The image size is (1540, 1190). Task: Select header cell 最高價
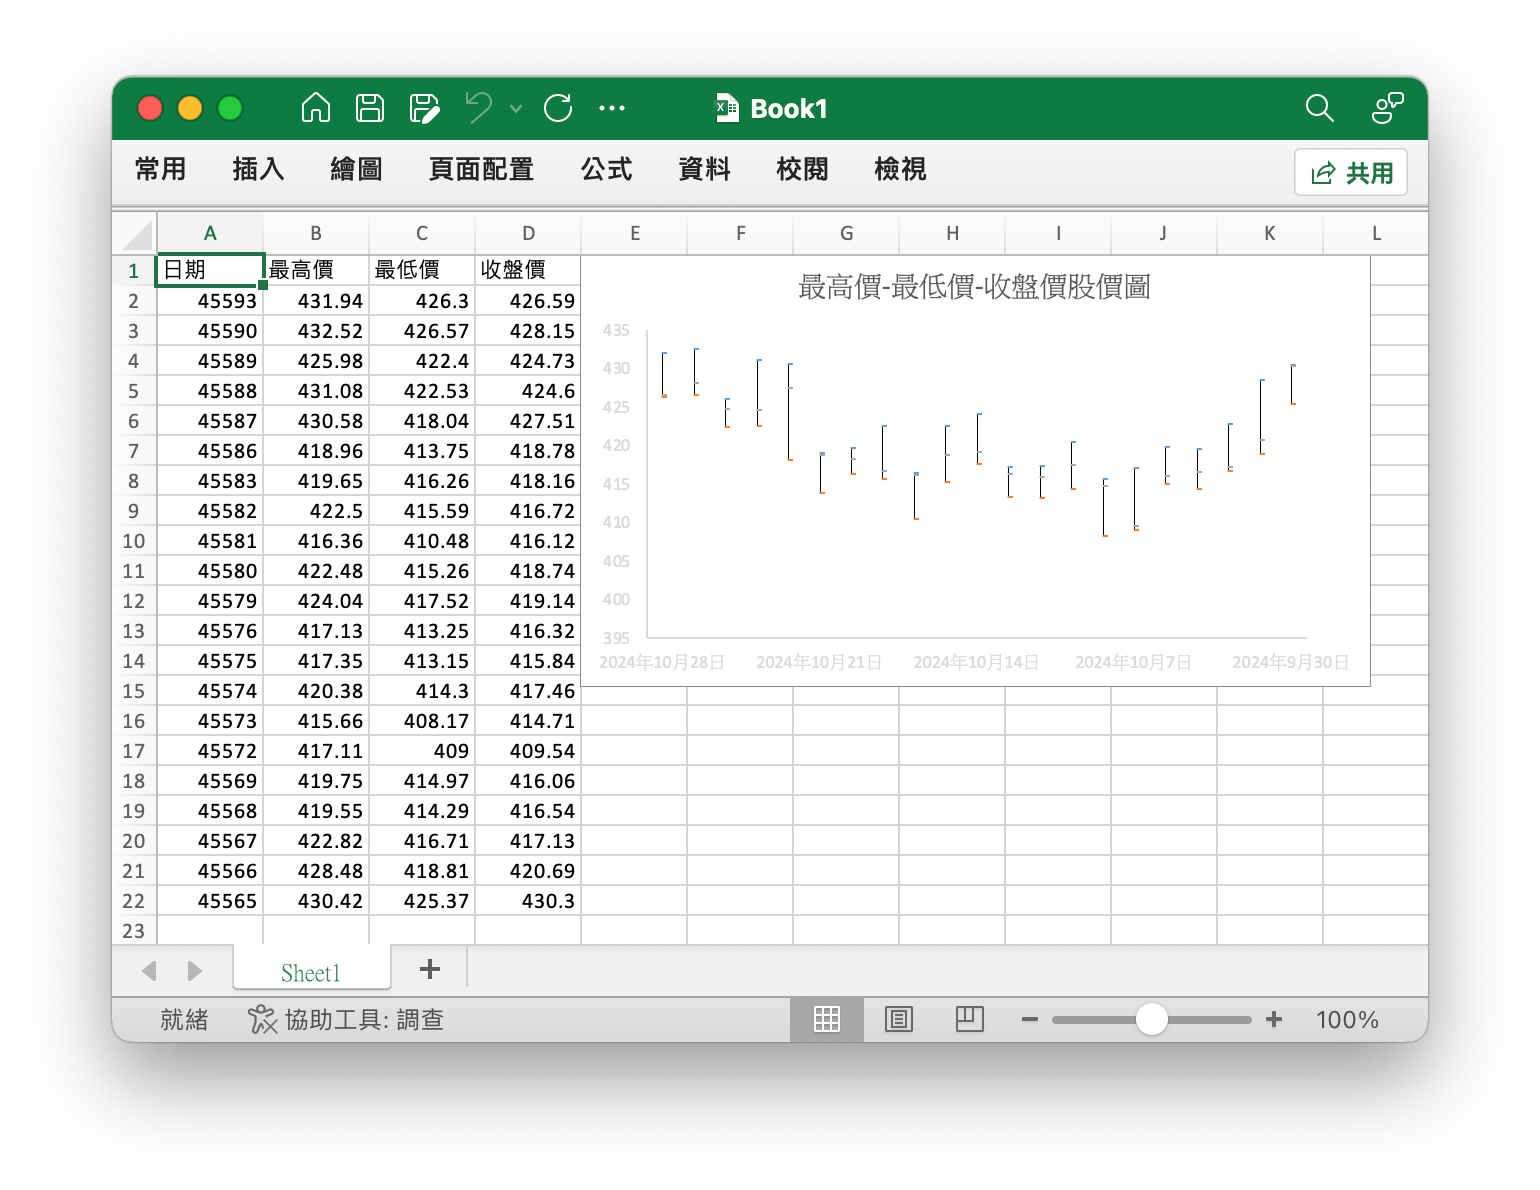click(316, 270)
